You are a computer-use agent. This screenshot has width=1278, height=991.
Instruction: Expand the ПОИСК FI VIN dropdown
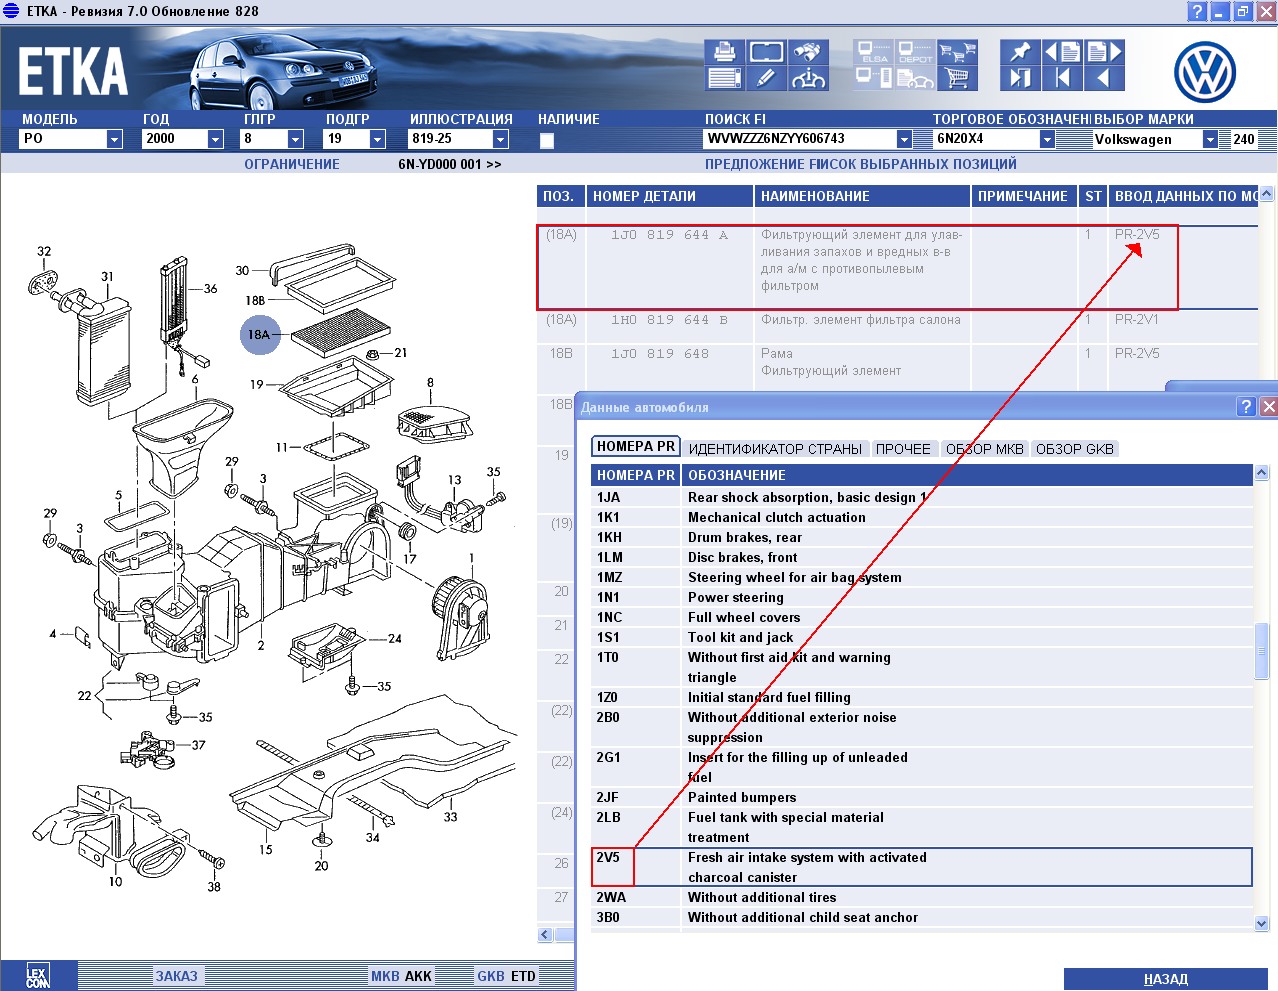(x=904, y=140)
